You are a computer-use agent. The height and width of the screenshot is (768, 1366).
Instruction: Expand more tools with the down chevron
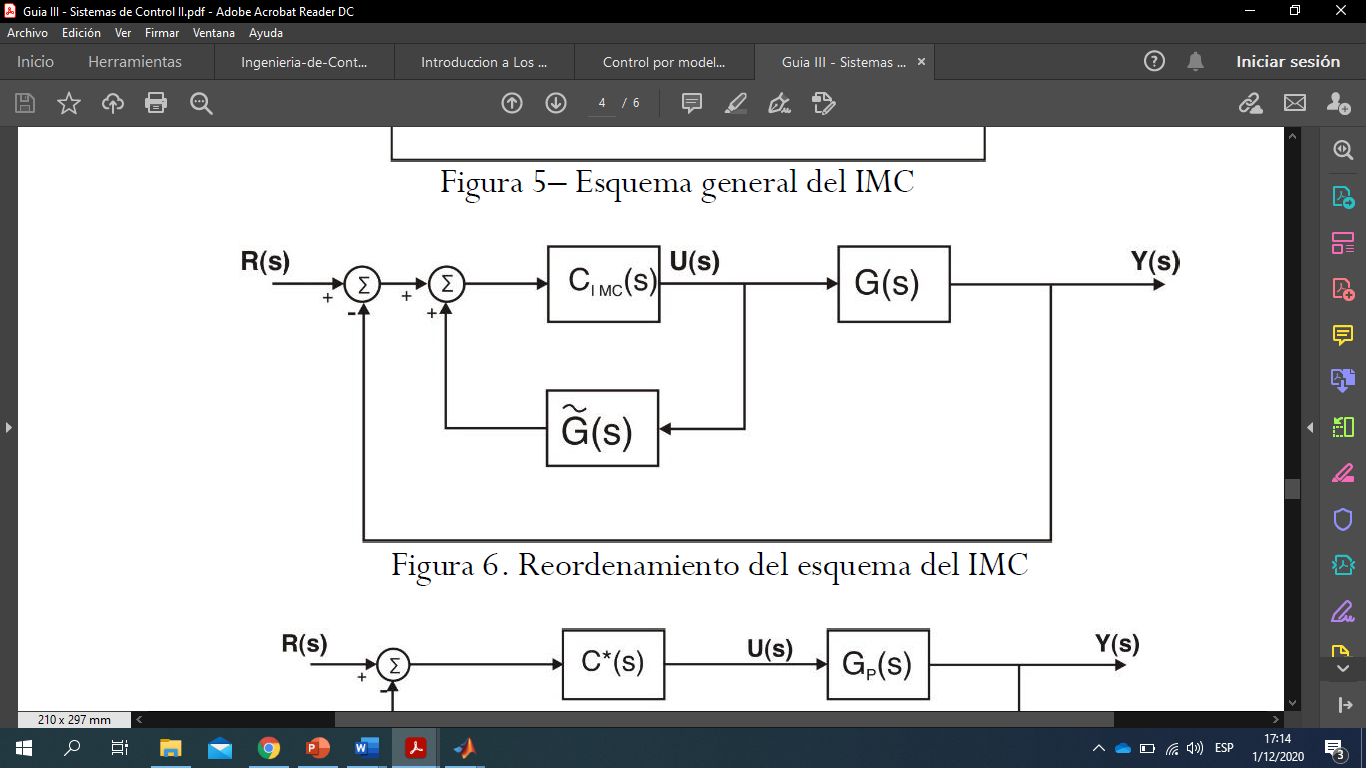pos(1343,668)
